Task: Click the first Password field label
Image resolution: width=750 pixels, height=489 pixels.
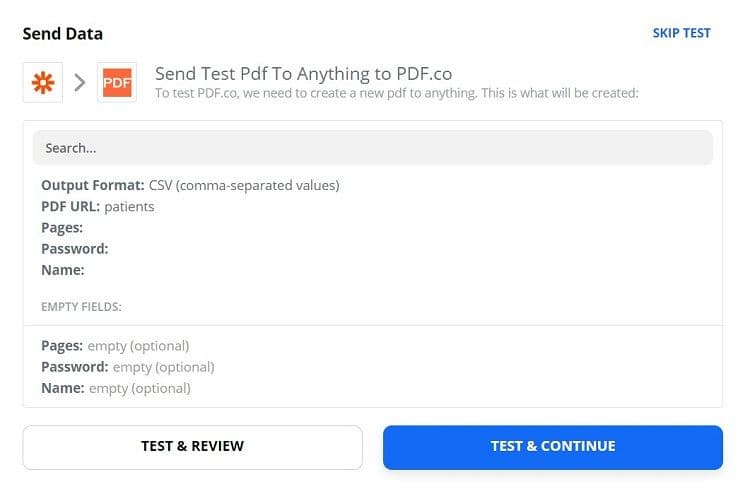Action: tap(75, 248)
